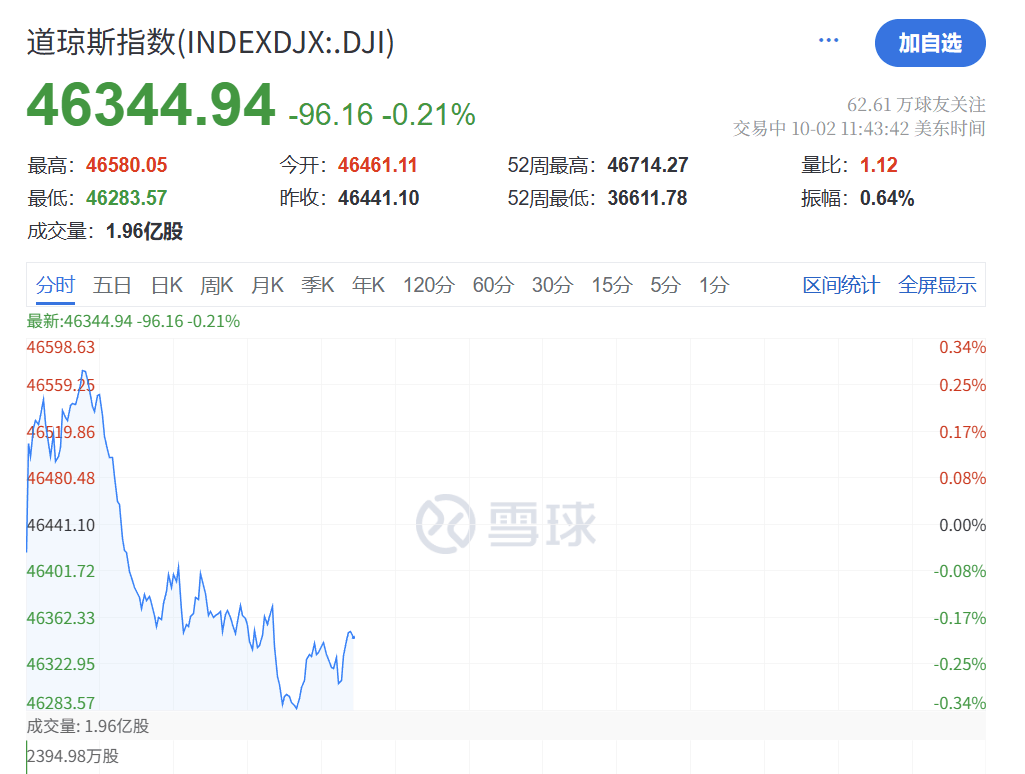The image size is (1025, 774).
Task: Select the 年K yearly chart view
Action: (x=367, y=285)
